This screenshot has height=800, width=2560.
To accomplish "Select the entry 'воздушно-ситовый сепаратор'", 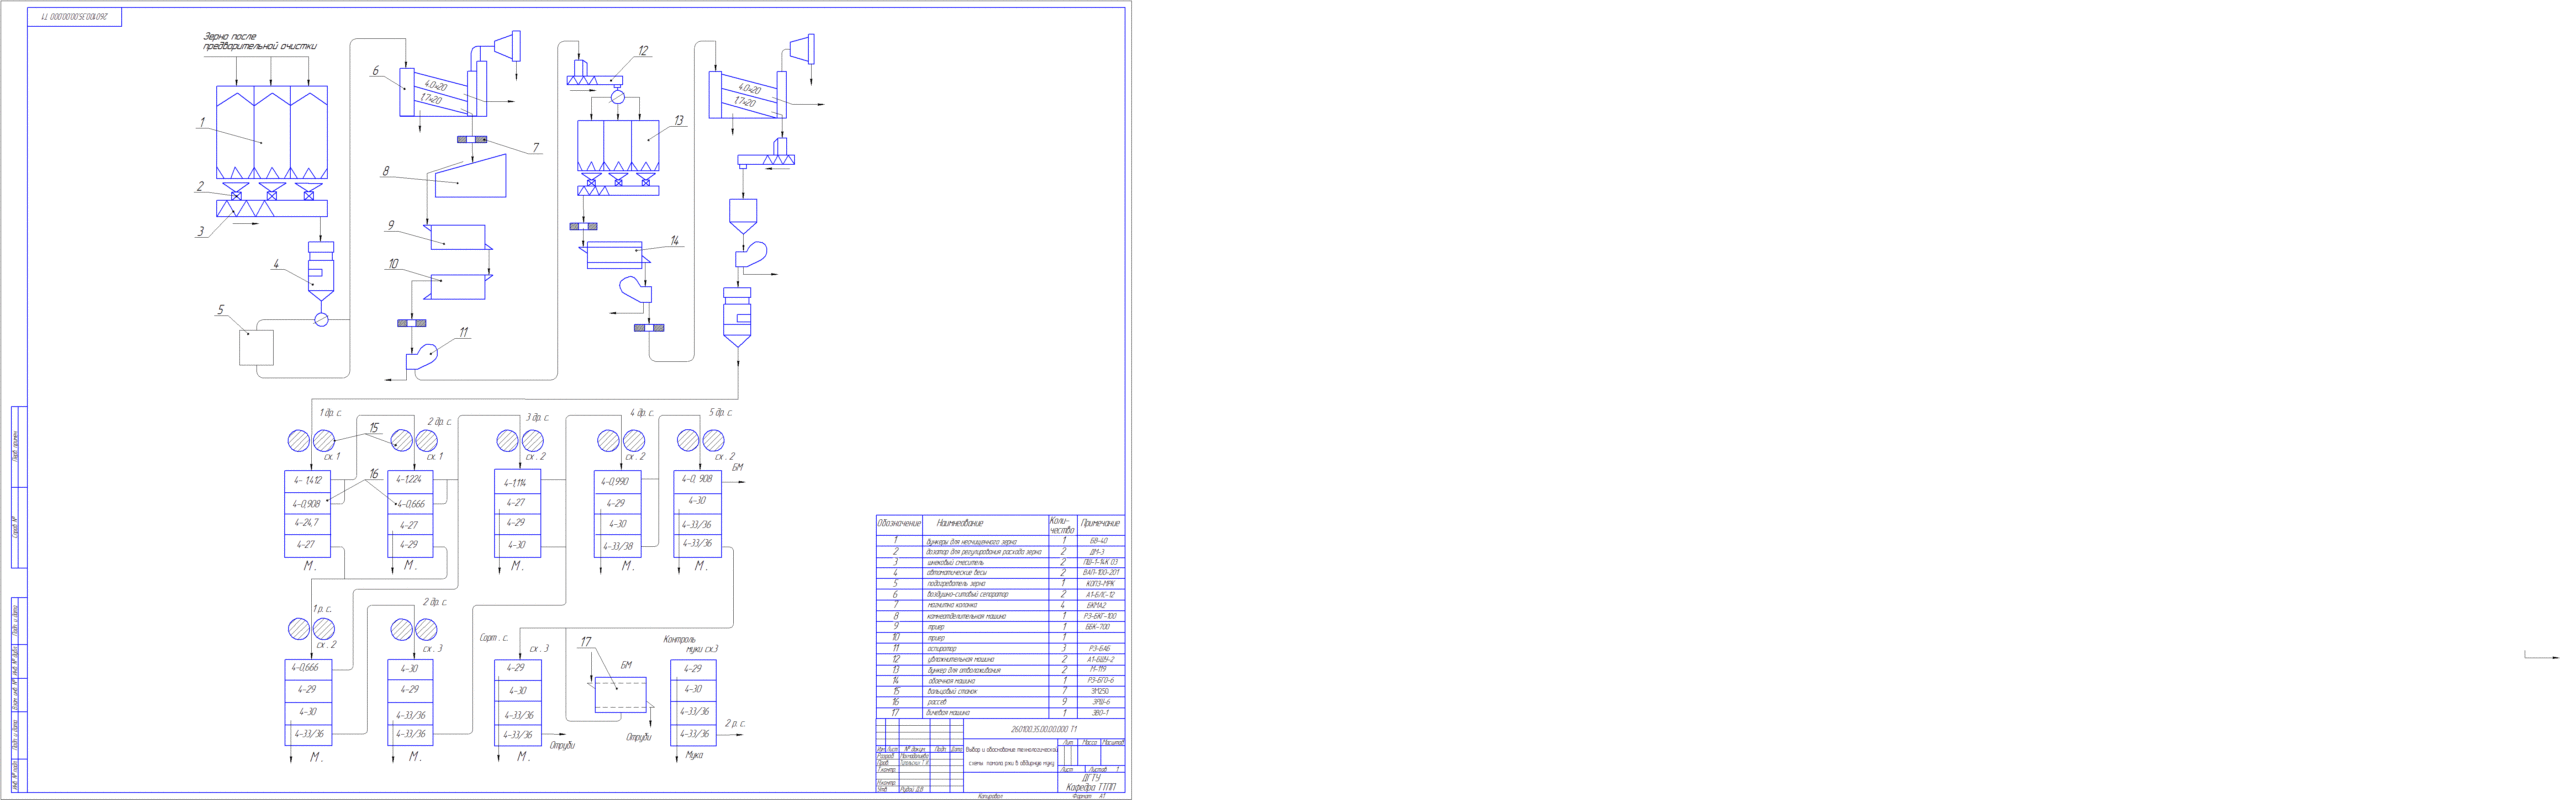I will [x=967, y=595].
